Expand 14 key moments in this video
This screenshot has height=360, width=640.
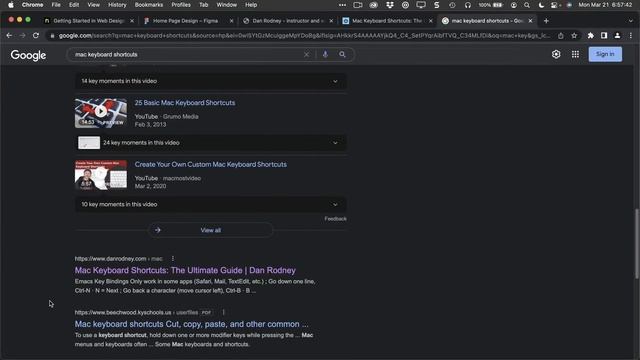point(211,81)
